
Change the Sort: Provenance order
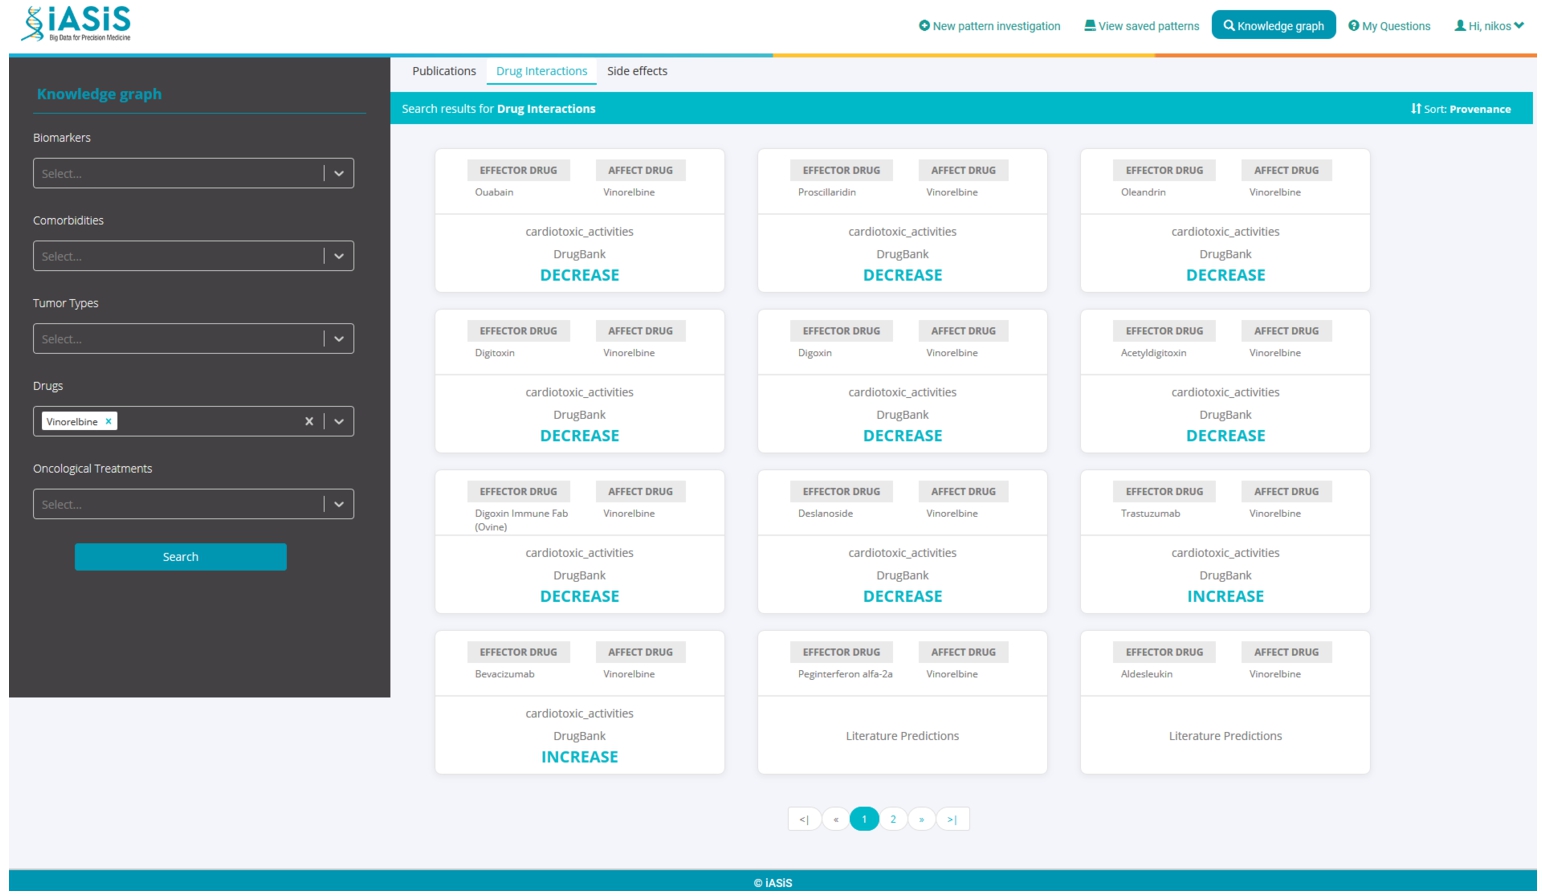click(x=1461, y=109)
